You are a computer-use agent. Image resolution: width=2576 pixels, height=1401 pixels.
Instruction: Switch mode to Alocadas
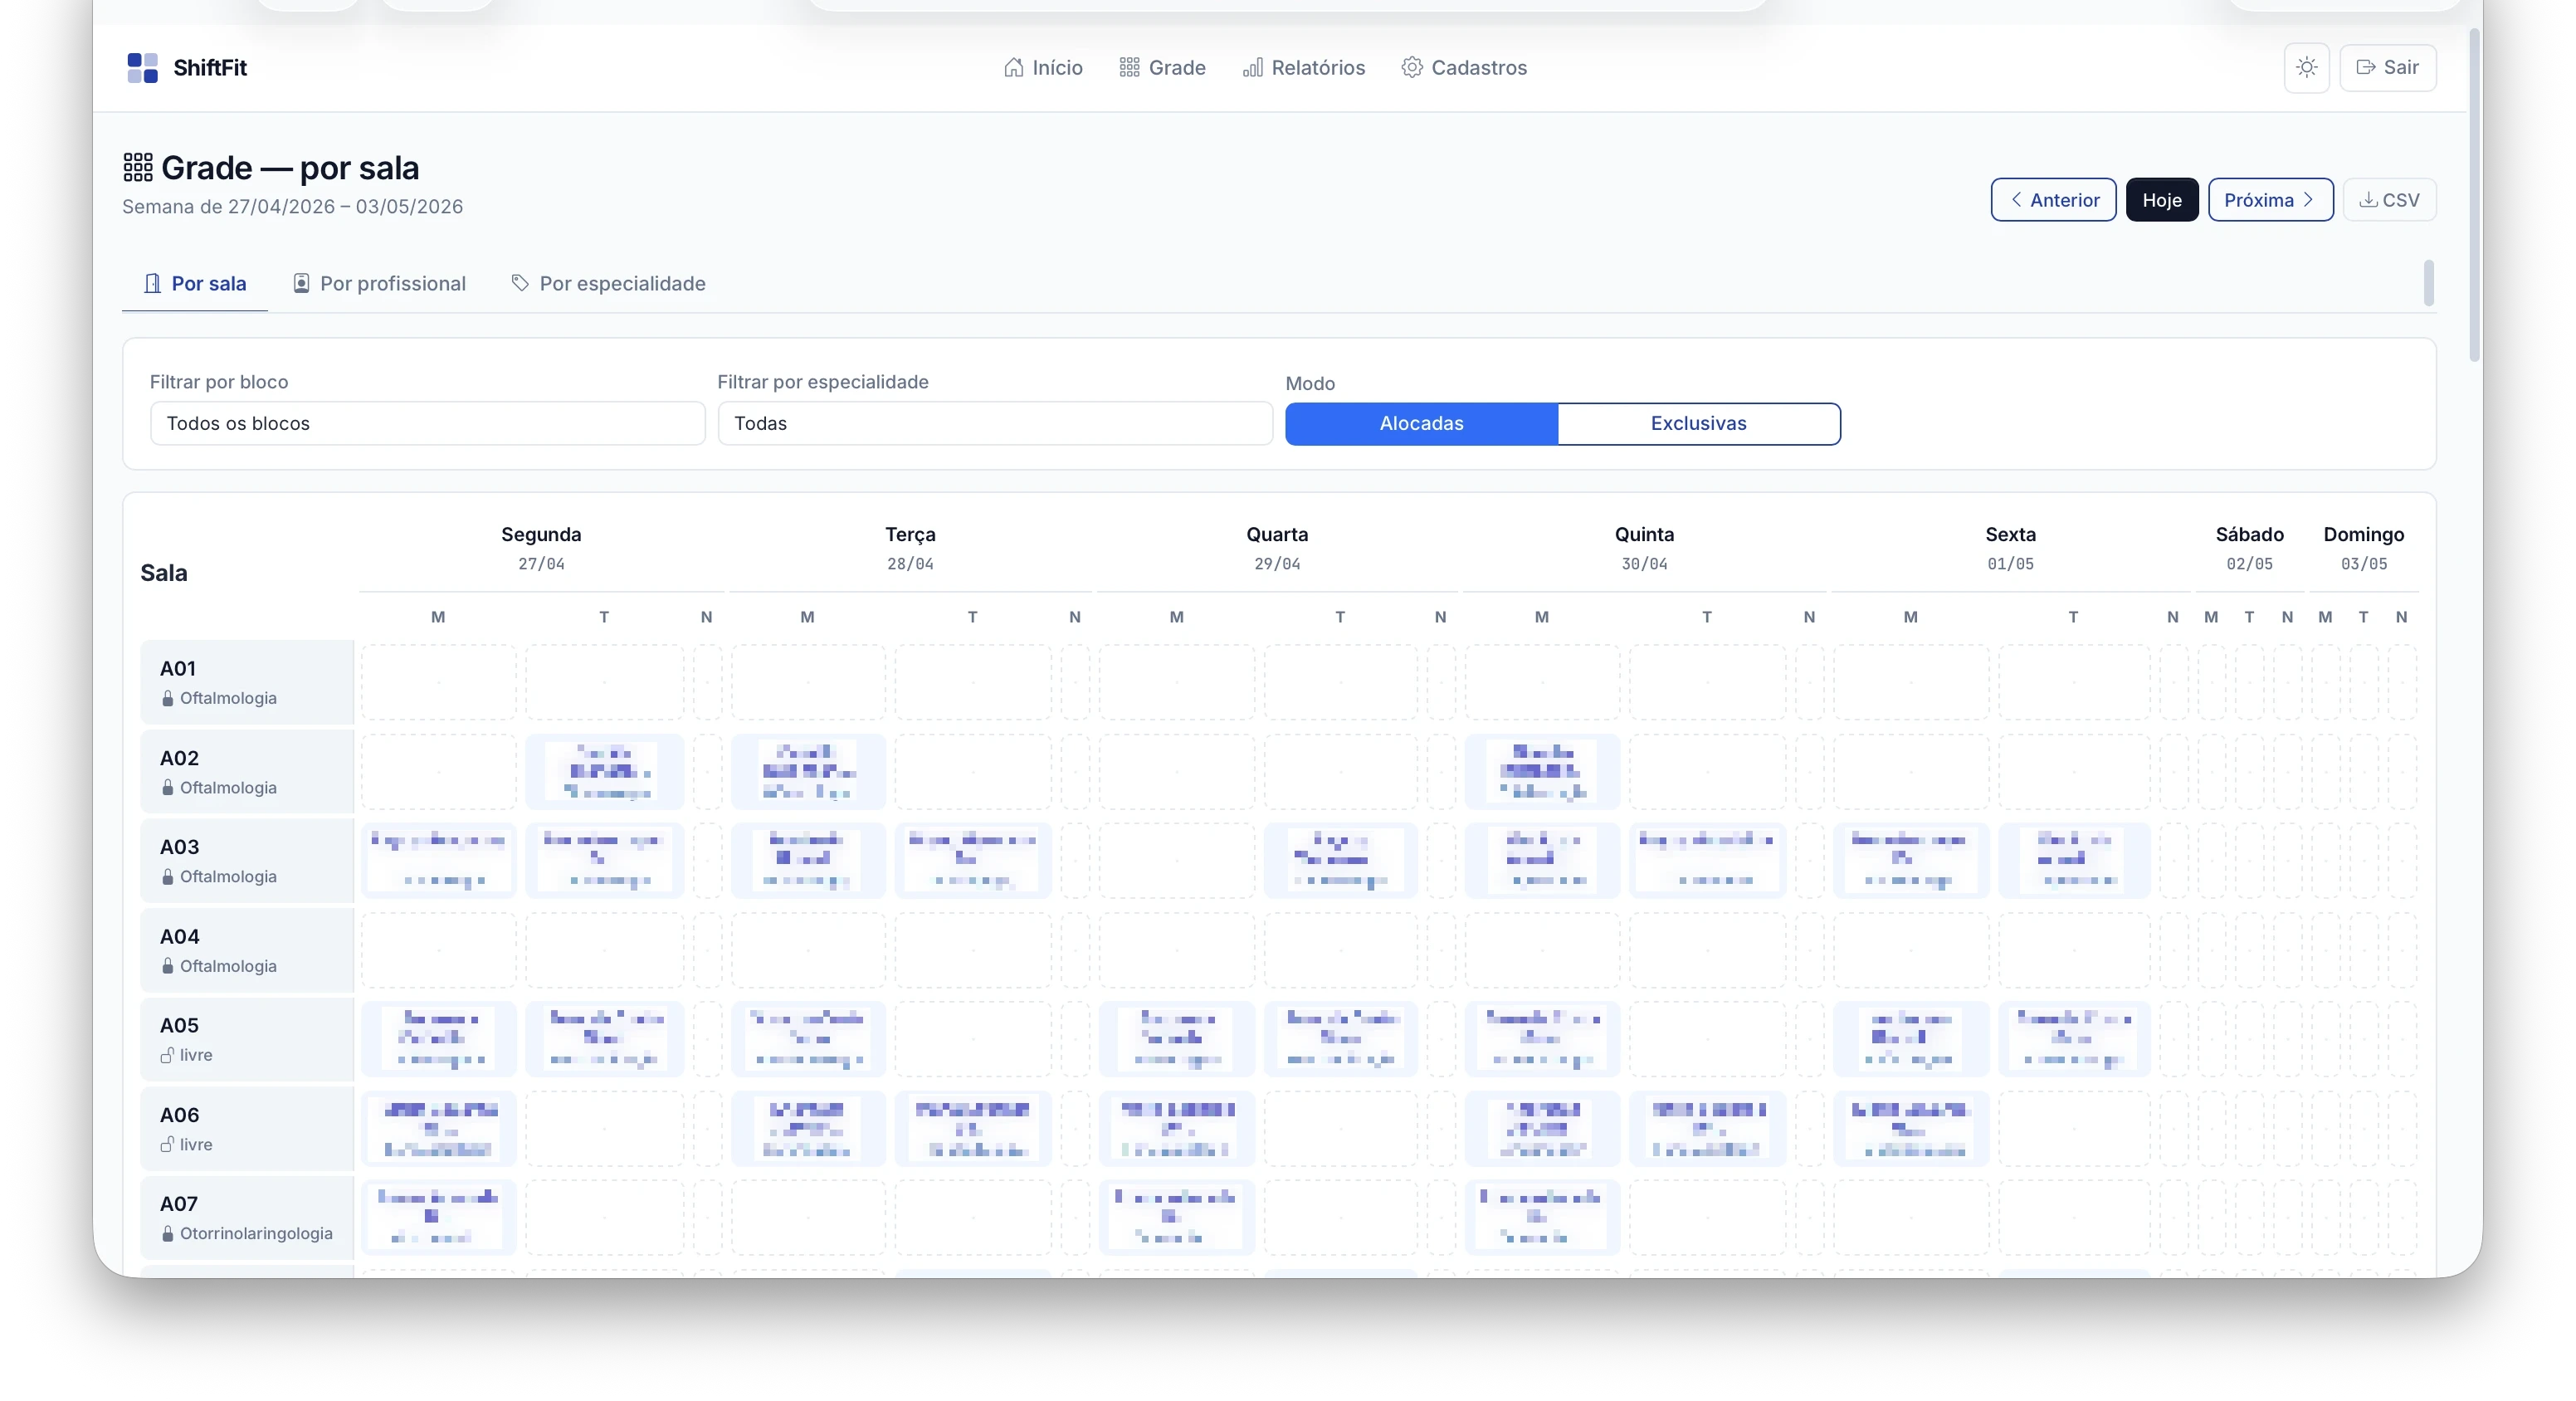(1421, 424)
